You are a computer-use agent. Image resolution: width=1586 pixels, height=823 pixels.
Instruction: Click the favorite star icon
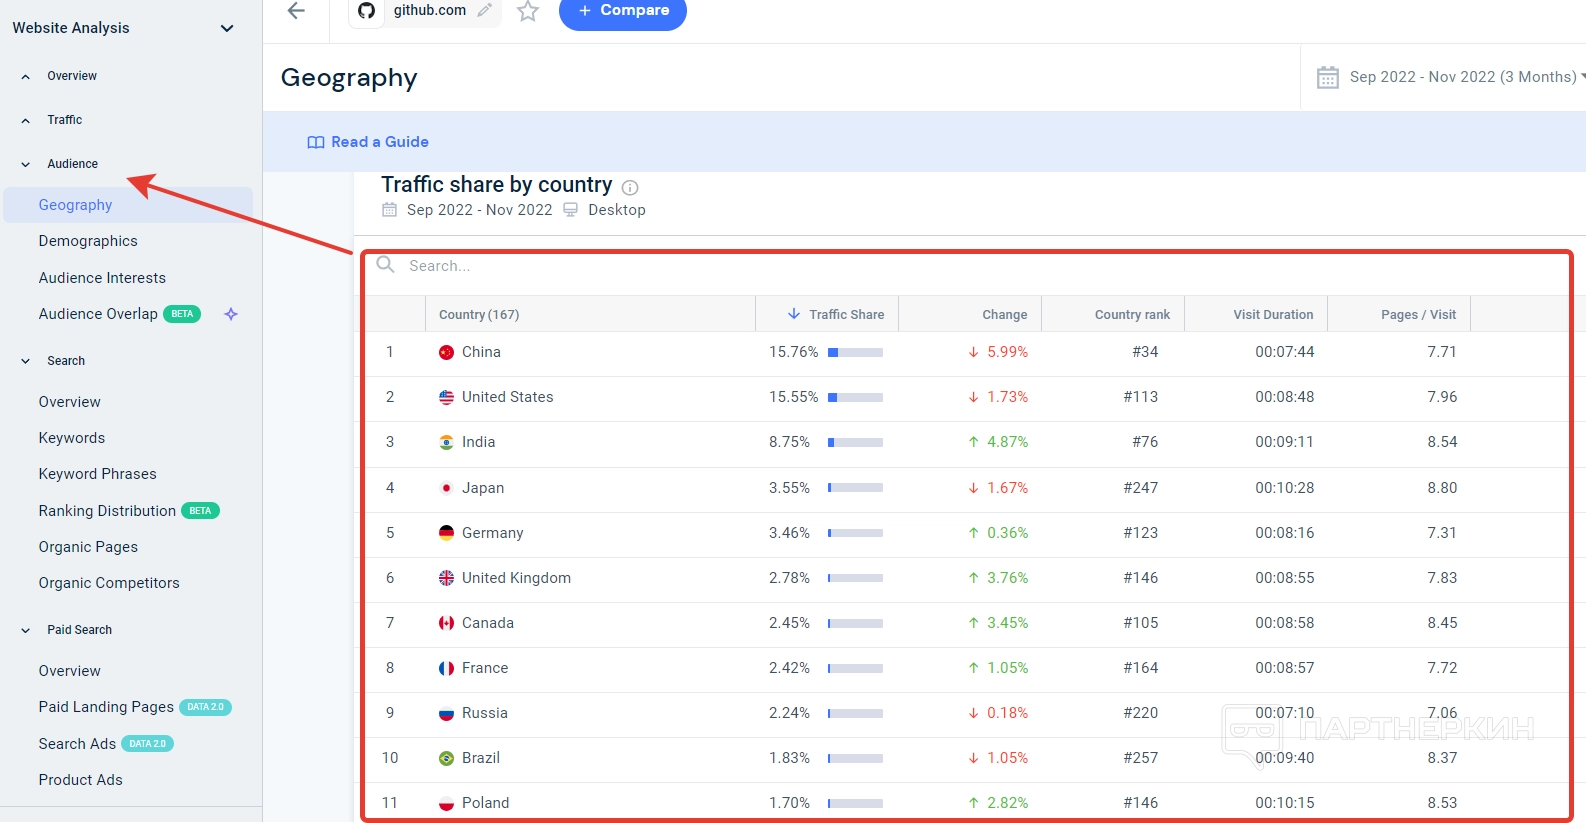point(528,12)
